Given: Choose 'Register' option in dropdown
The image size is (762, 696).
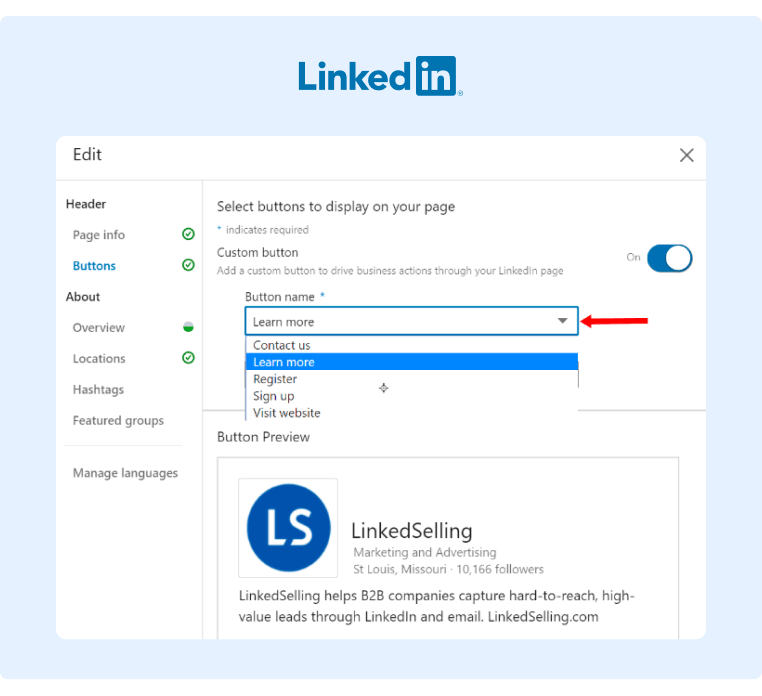Looking at the screenshot, I should click(x=275, y=379).
